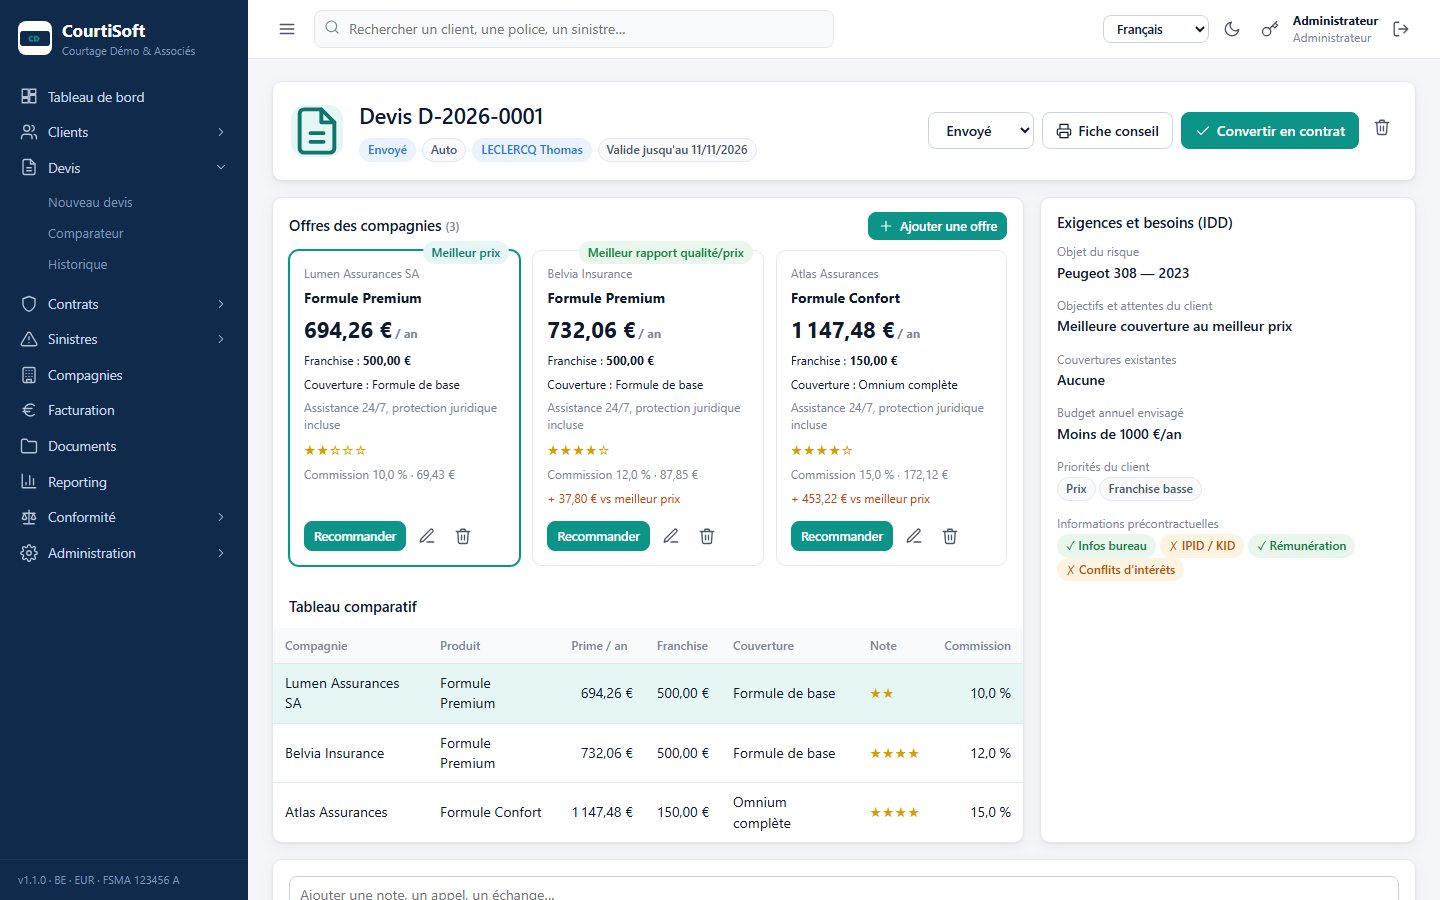1440x900 pixels.
Task: Edit the Lumen Assurances offer pencil icon
Action: (427, 536)
